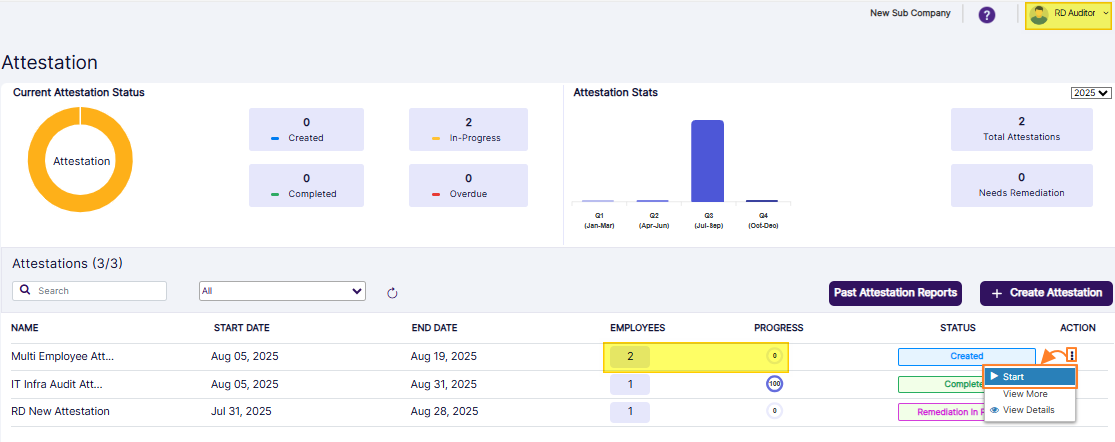The height and width of the screenshot is (442, 1115).
Task: Click the 100 percent progress circle
Action: coord(773,384)
